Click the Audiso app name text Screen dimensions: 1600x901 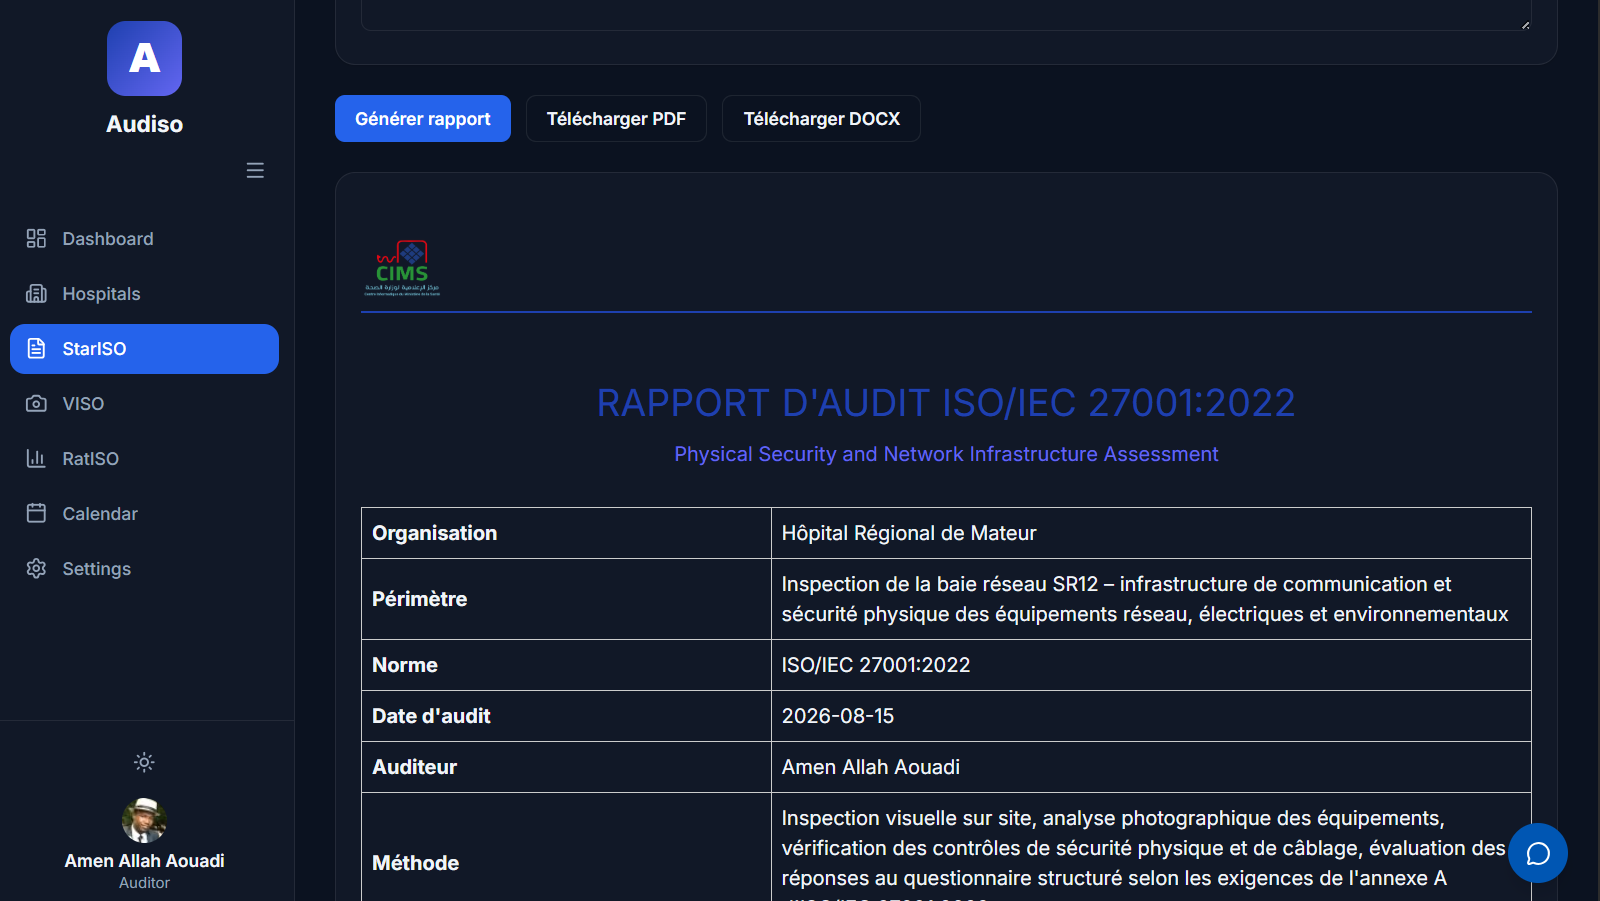144,124
